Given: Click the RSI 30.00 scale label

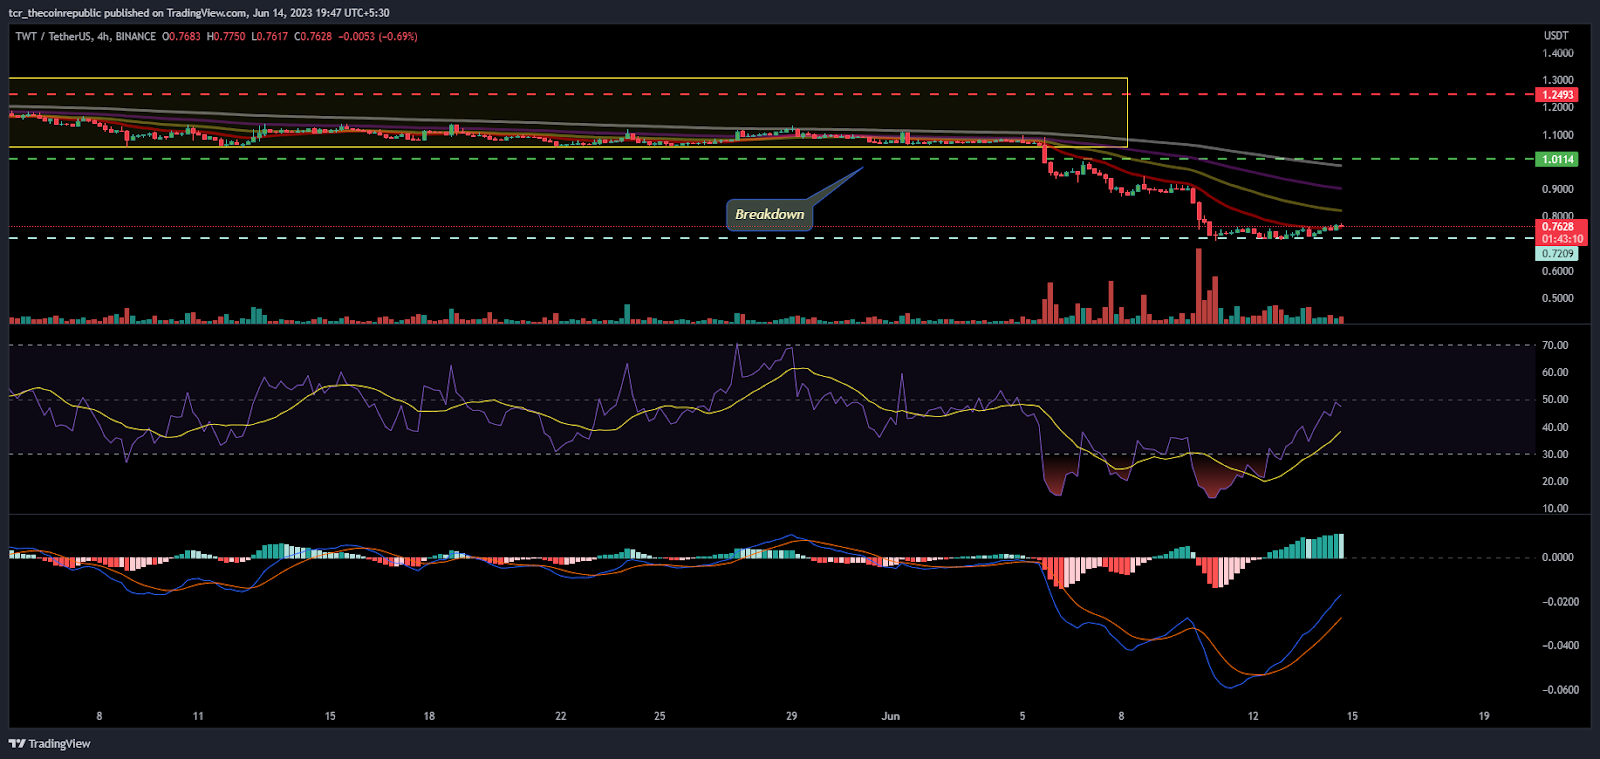Looking at the screenshot, I should (x=1555, y=454).
